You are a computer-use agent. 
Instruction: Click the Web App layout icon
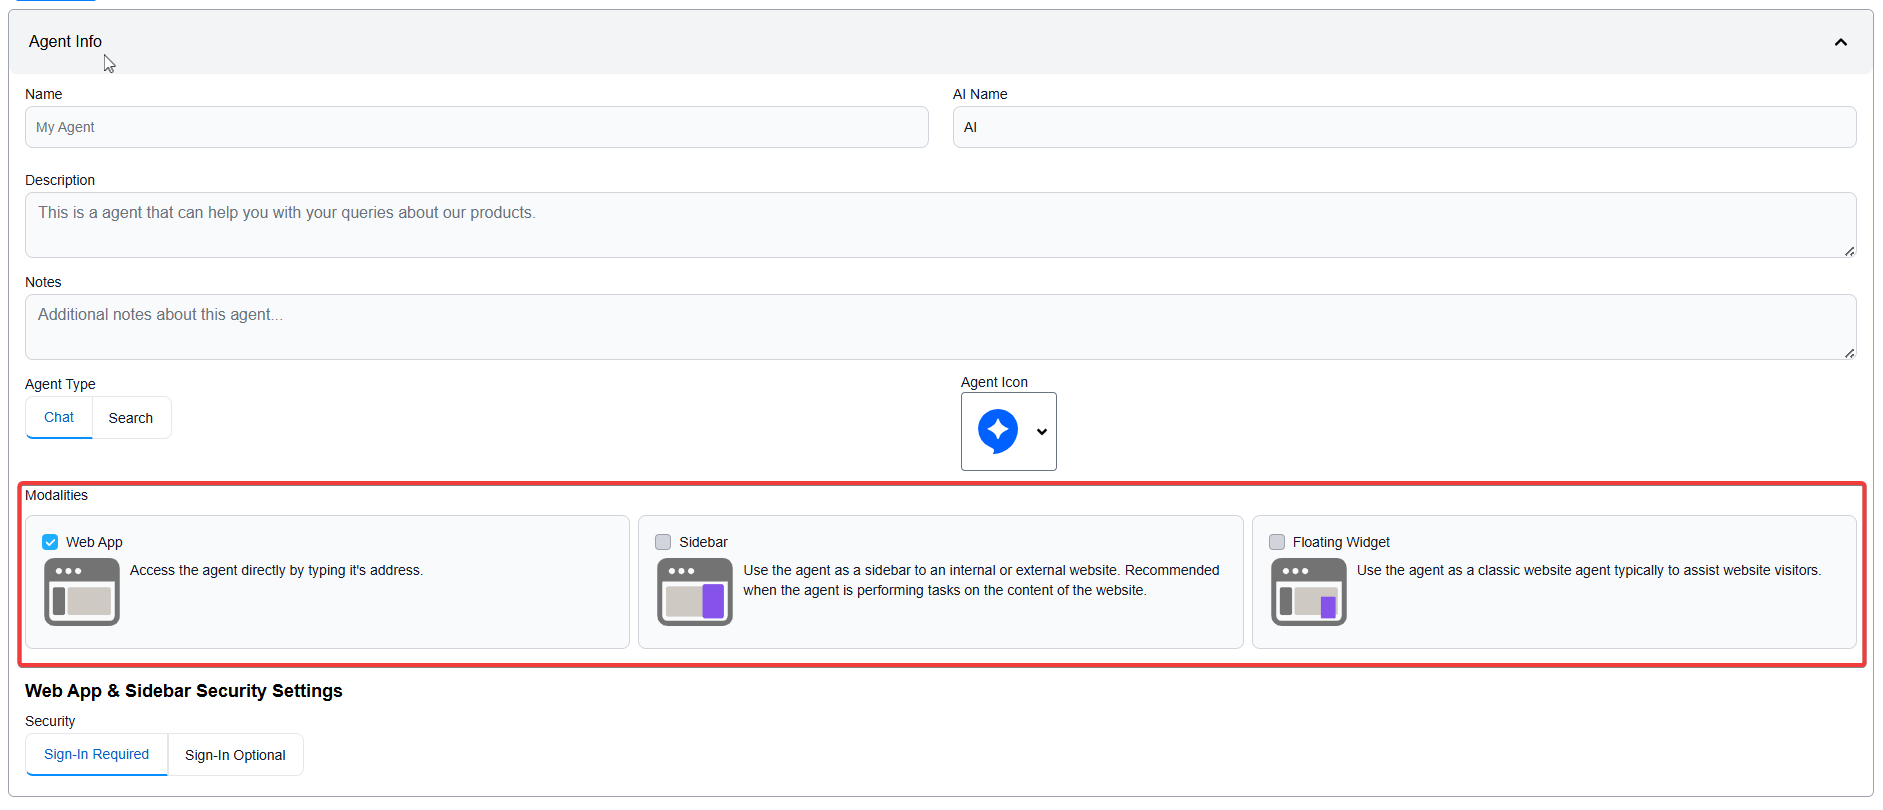pyautogui.click(x=82, y=592)
